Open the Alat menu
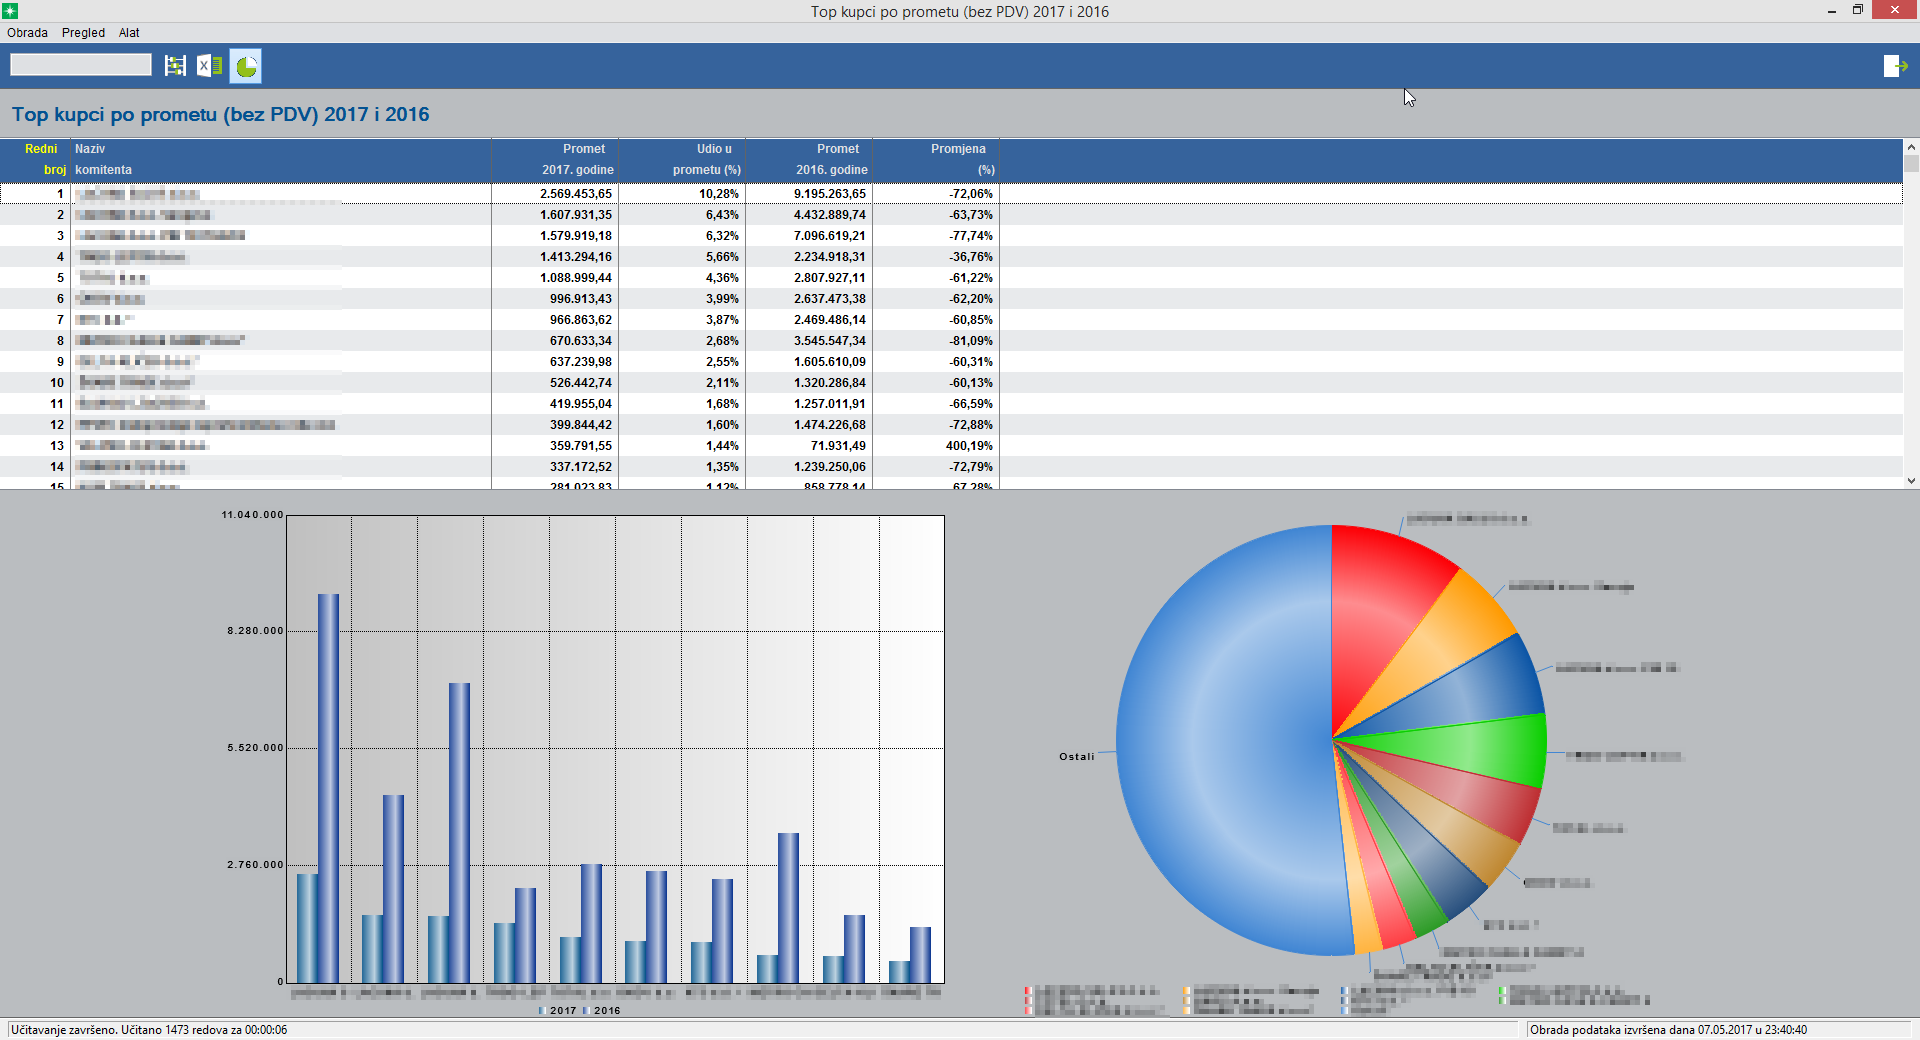1920x1040 pixels. (x=129, y=33)
